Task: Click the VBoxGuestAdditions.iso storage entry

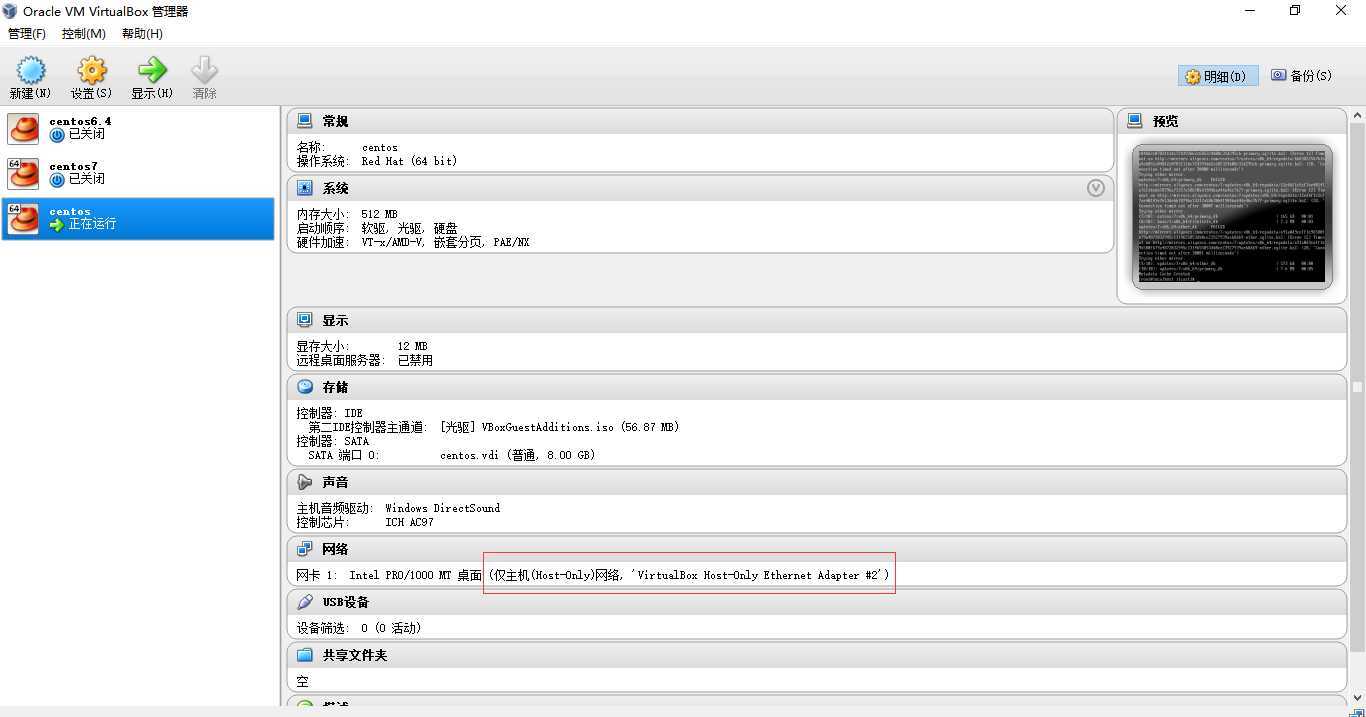Action: pyautogui.click(x=559, y=427)
